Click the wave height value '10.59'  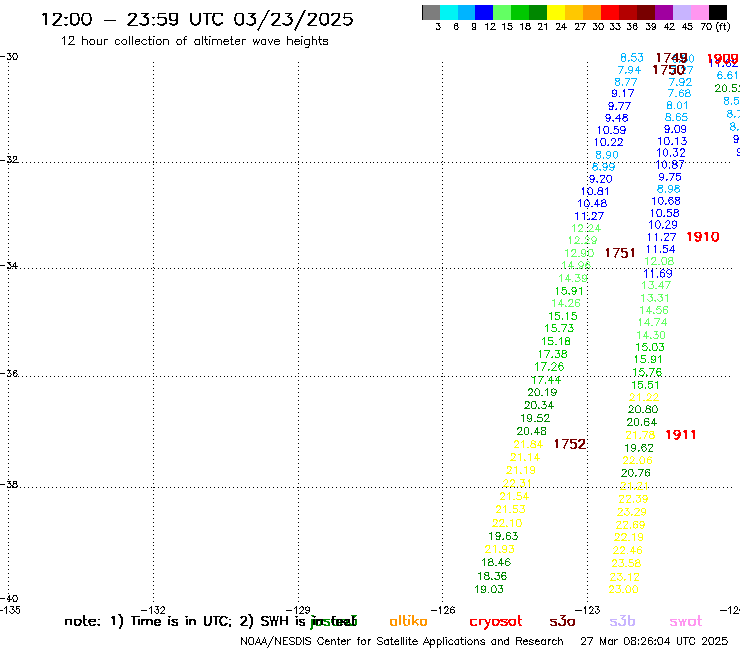(x=611, y=130)
